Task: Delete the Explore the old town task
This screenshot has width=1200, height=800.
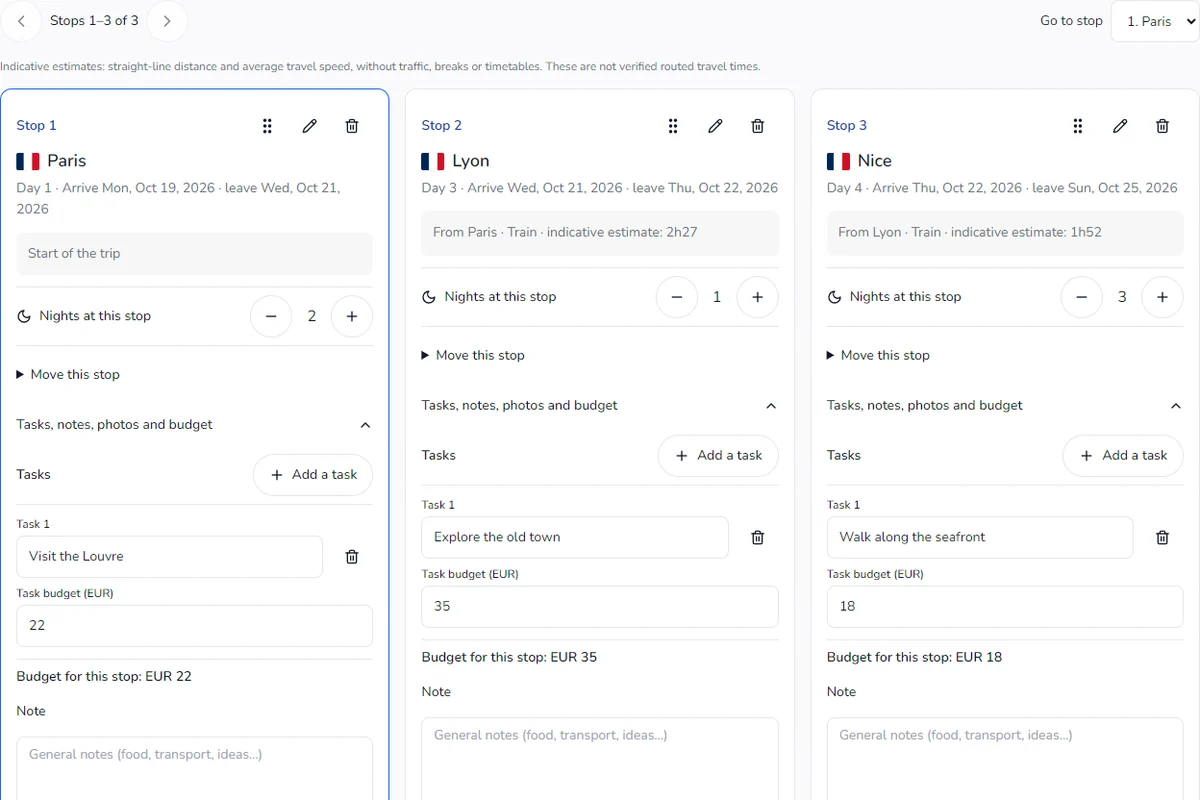Action: tap(758, 538)
